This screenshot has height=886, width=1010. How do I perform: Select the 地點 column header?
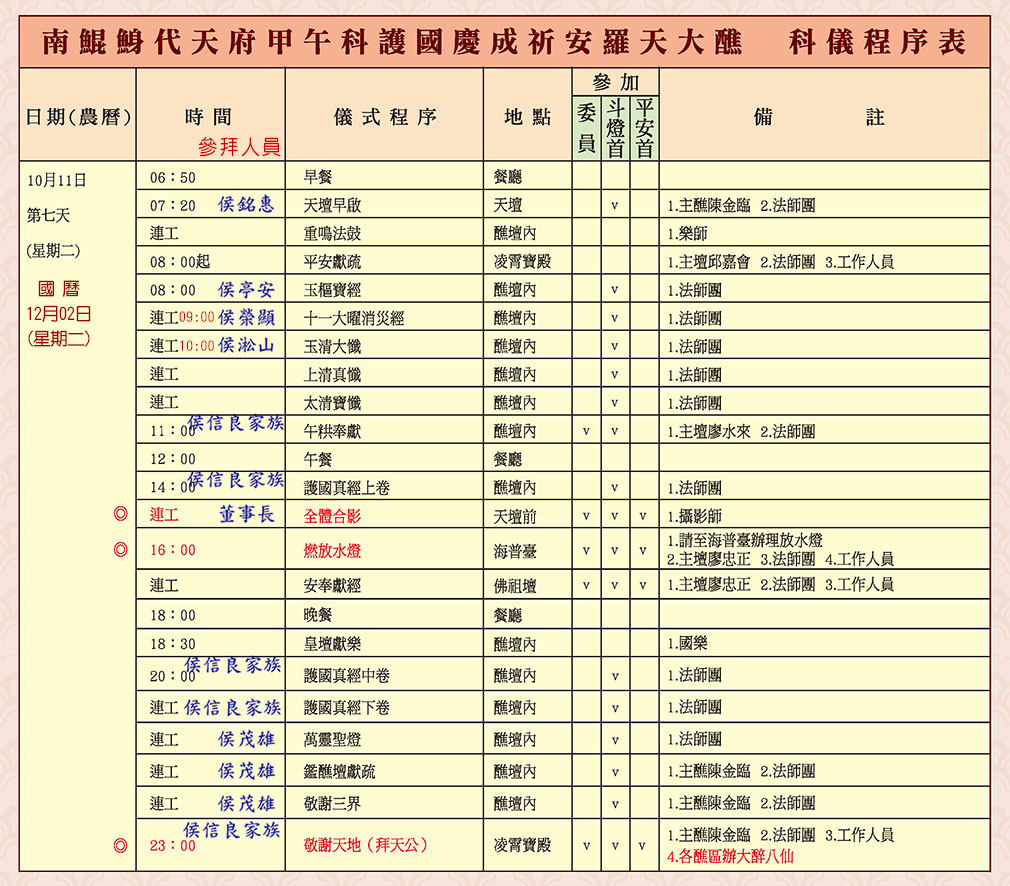[528, 117]
